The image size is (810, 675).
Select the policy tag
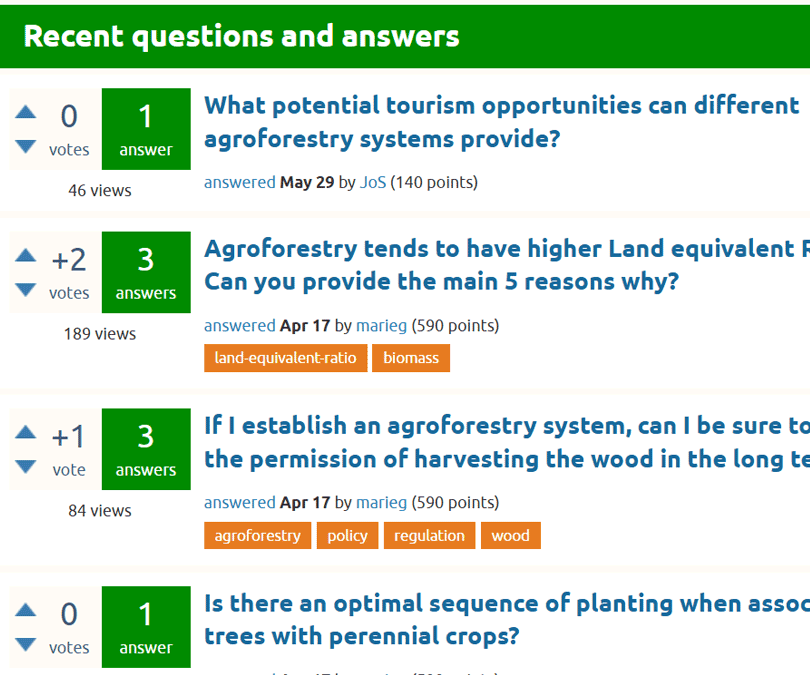(347, 535)
